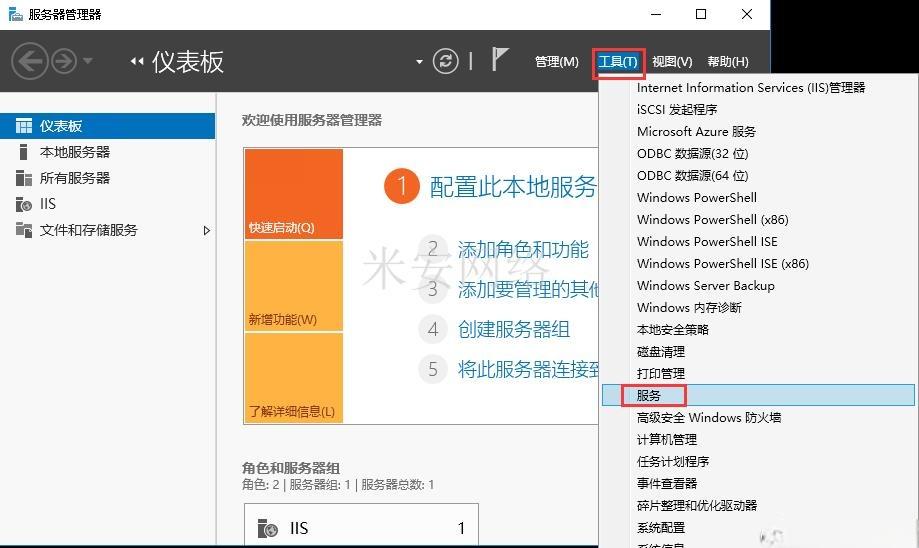Expand the 文件和存储服务 arrow
Screen dimensions: 919x548
click(x=206, y=230)
